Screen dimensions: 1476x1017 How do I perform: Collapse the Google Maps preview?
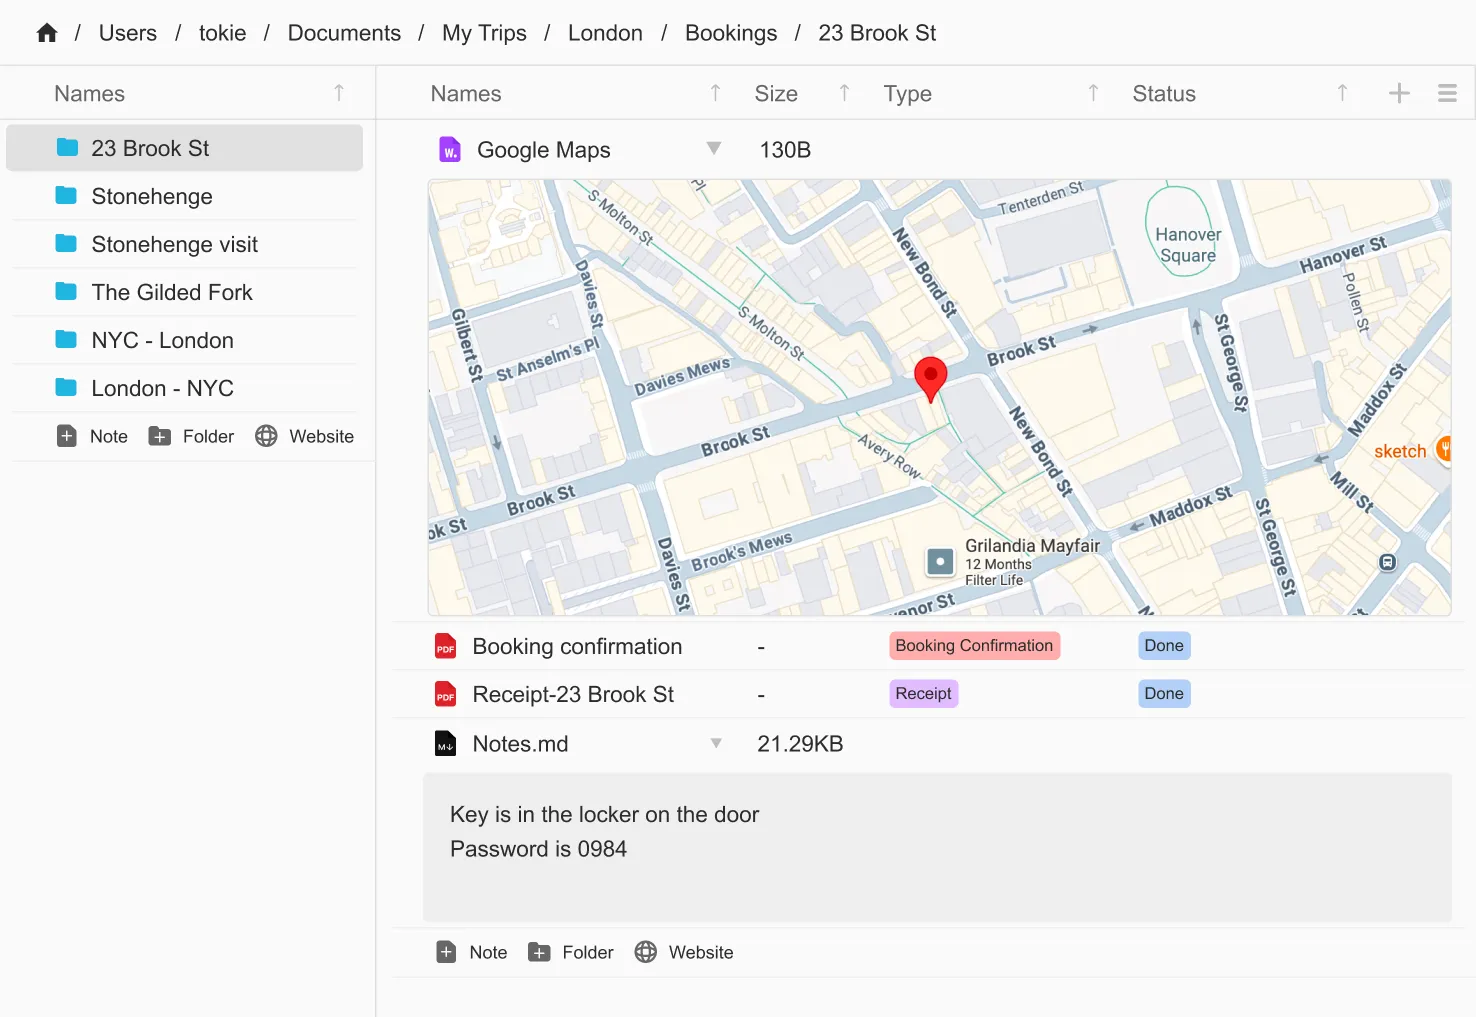[714, 149]
